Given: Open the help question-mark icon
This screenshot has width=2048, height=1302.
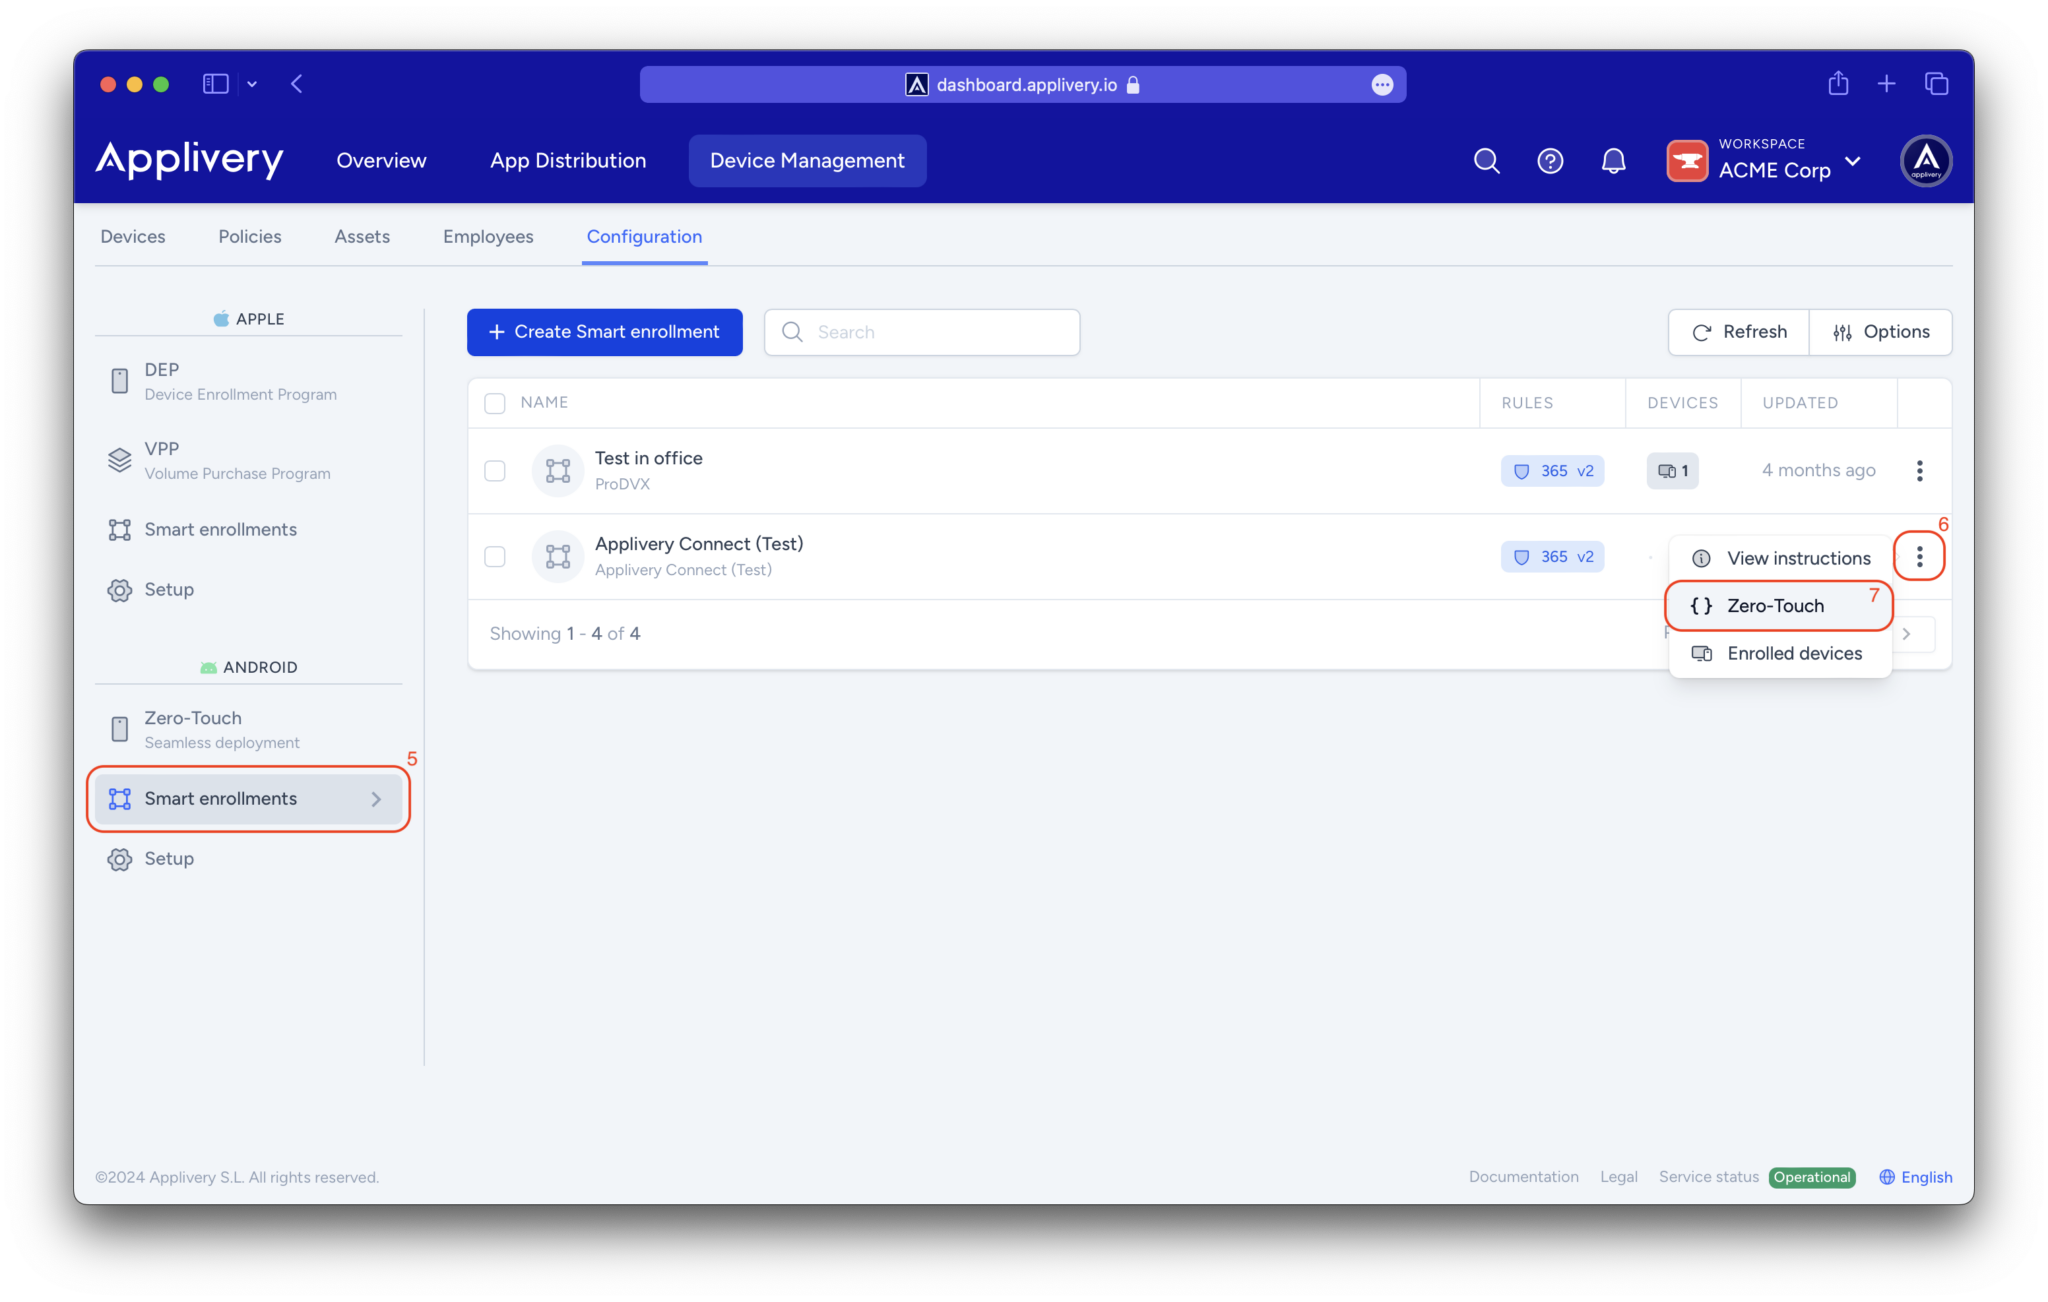Looking at the screenshot, I should [x=1549, y=160].
